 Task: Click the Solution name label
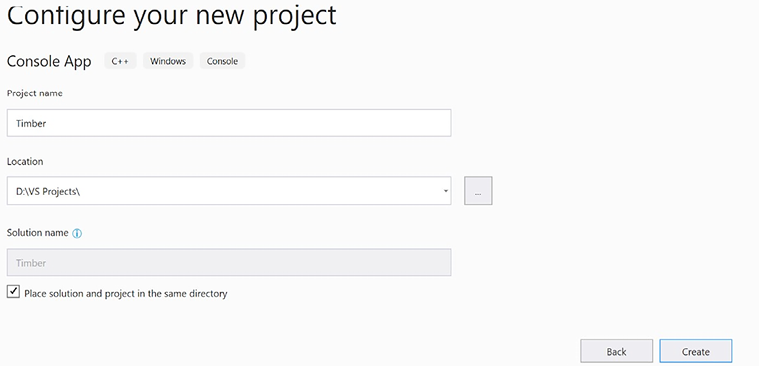pos(38,232)
